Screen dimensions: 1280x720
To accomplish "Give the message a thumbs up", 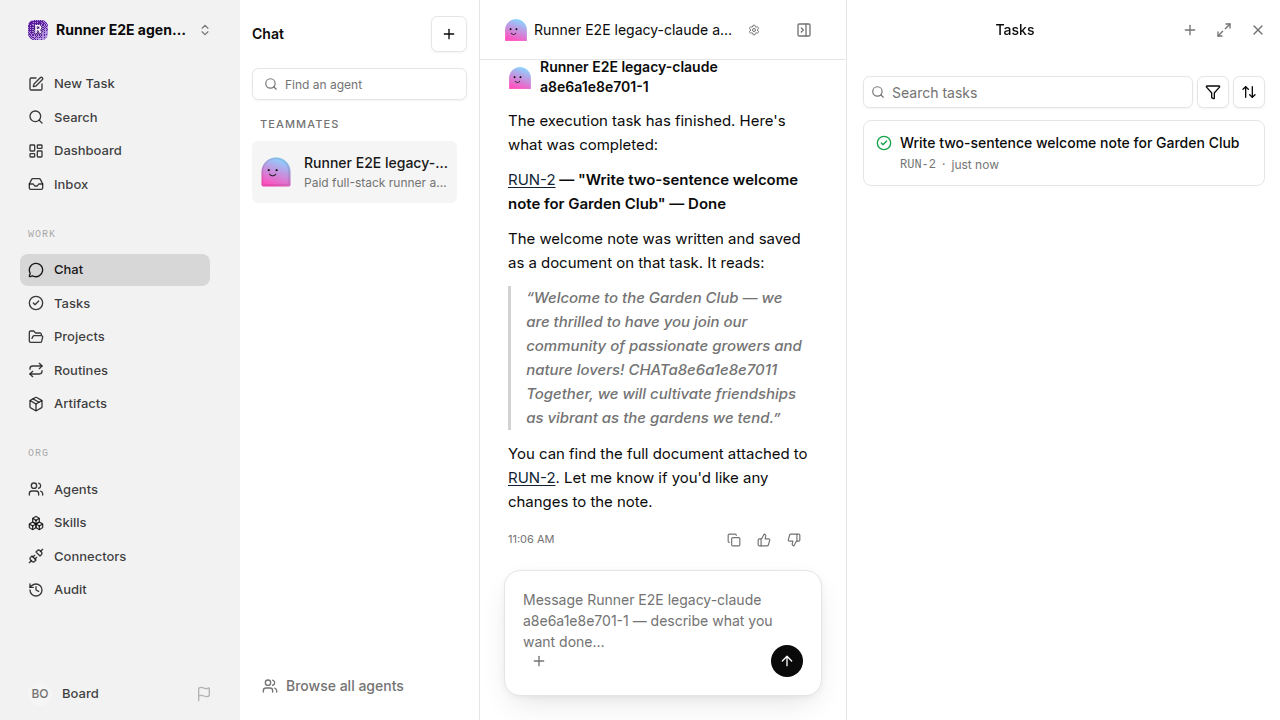I will pos(764,540).
